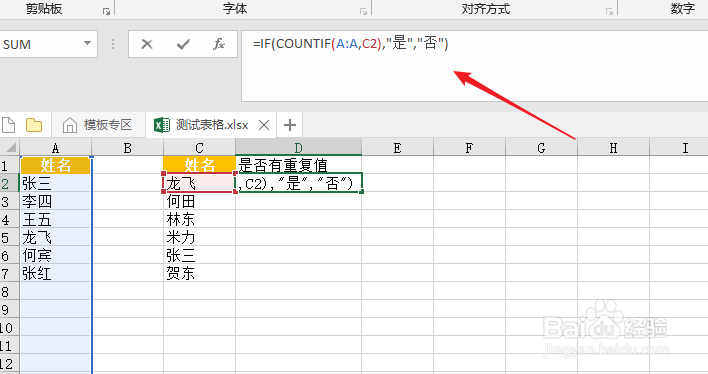The height and width of the screenshot is (374, 708).
Task: Click cell A3 containing 李四
Action: point(56,201)
